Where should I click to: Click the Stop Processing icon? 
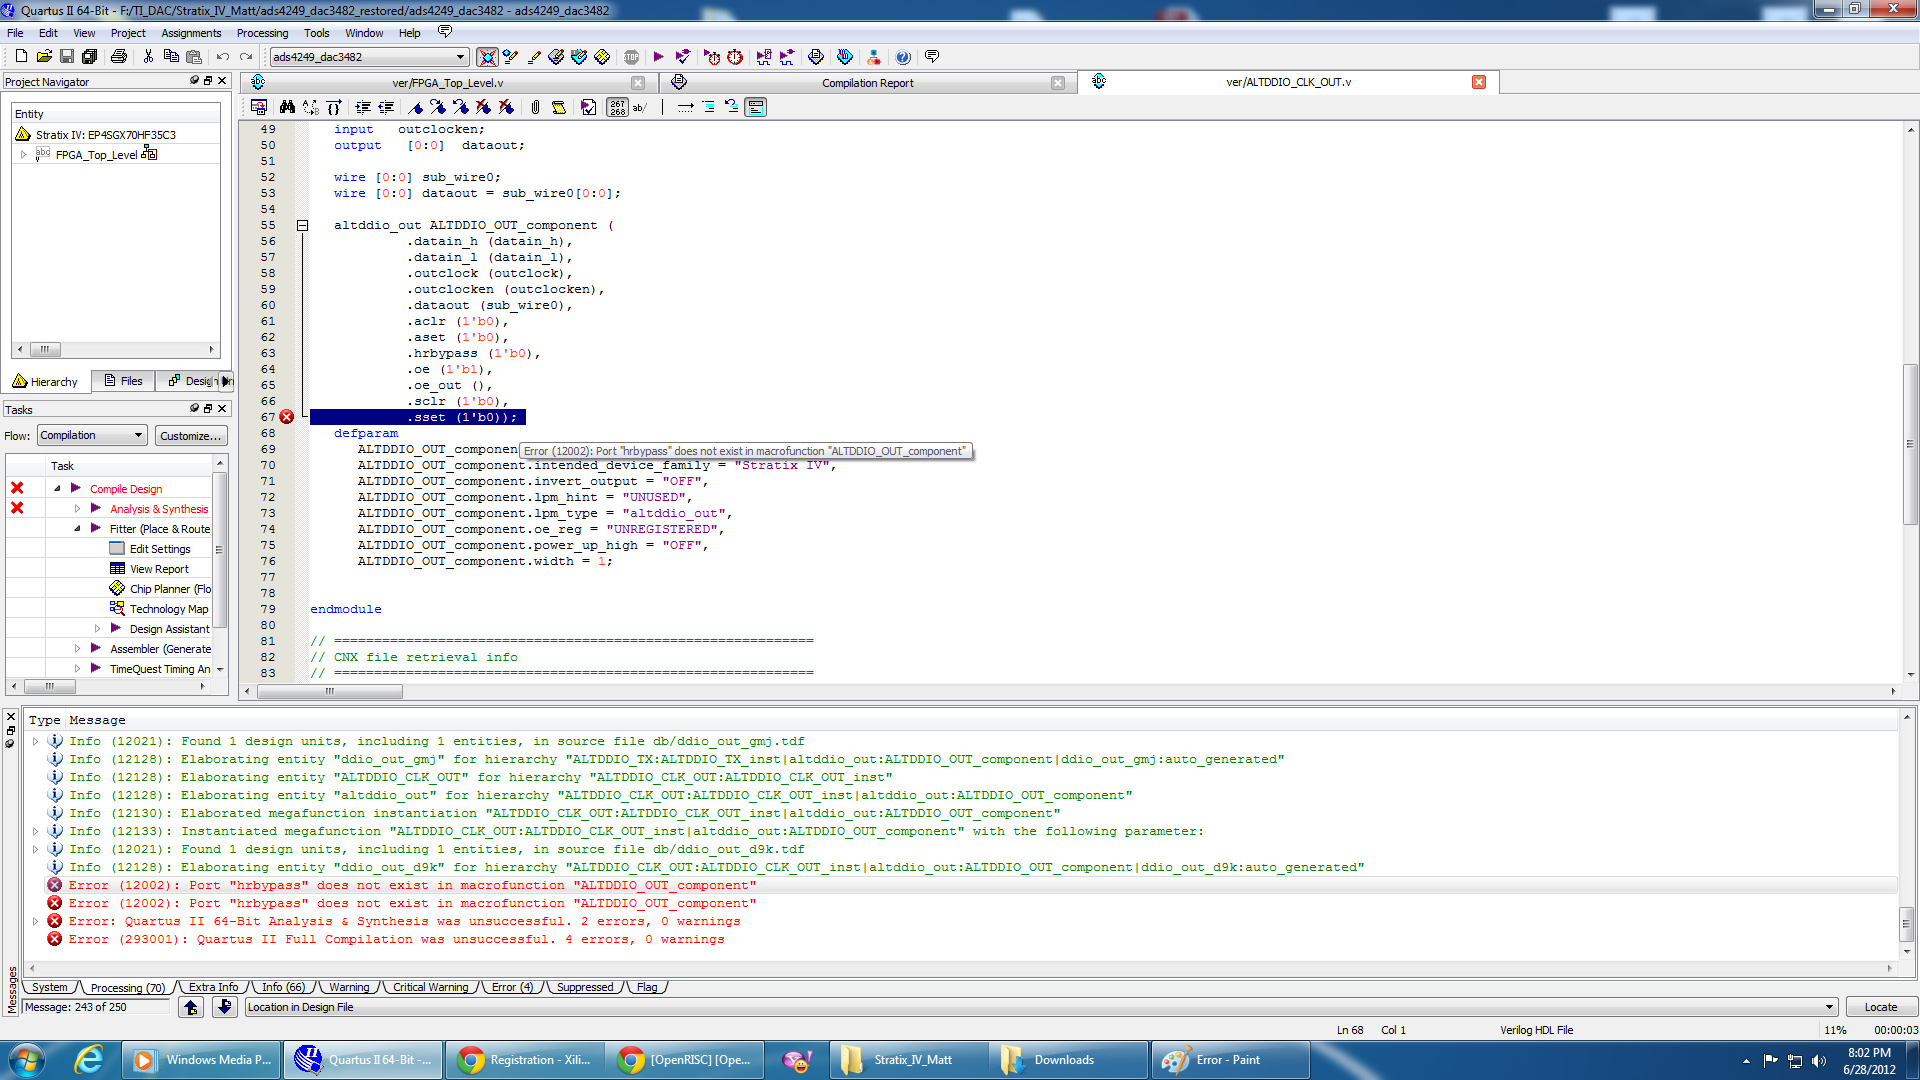point(632,57)
